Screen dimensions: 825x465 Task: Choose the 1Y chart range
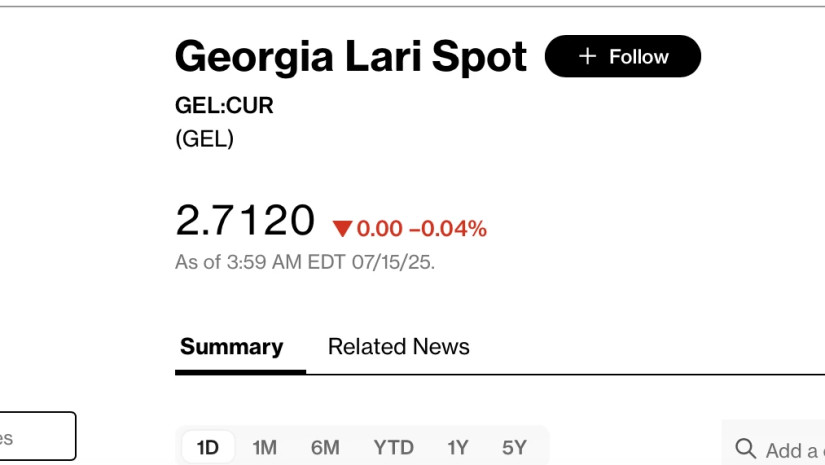(x=458, y=448)
